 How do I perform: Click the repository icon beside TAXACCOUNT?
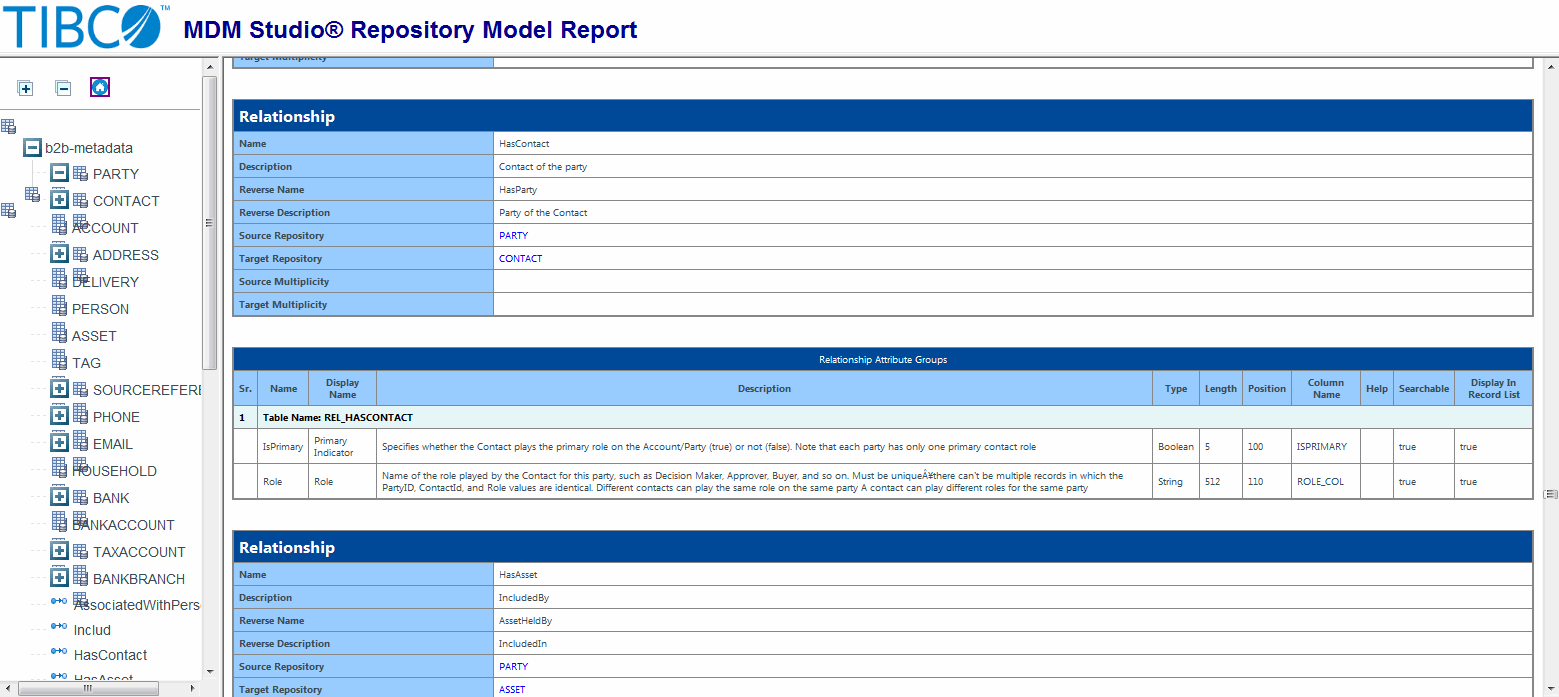81,551
